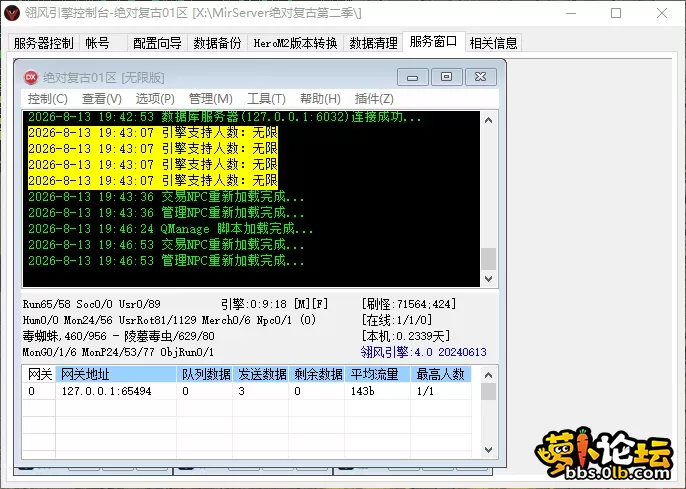The width and height of the screenshot is (686, 489).
Task: Click the 队列数据 column header
Action: 205,374
